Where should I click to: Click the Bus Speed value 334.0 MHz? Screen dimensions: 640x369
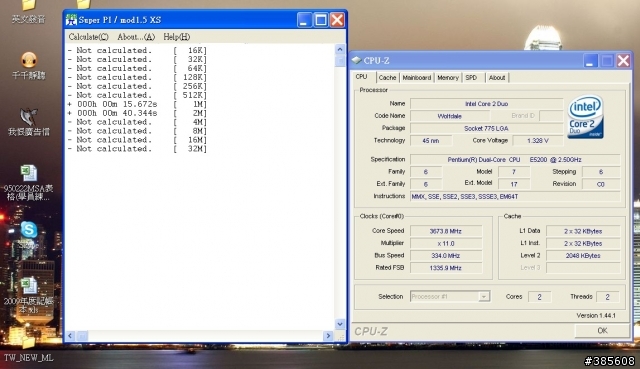(445, 256)
